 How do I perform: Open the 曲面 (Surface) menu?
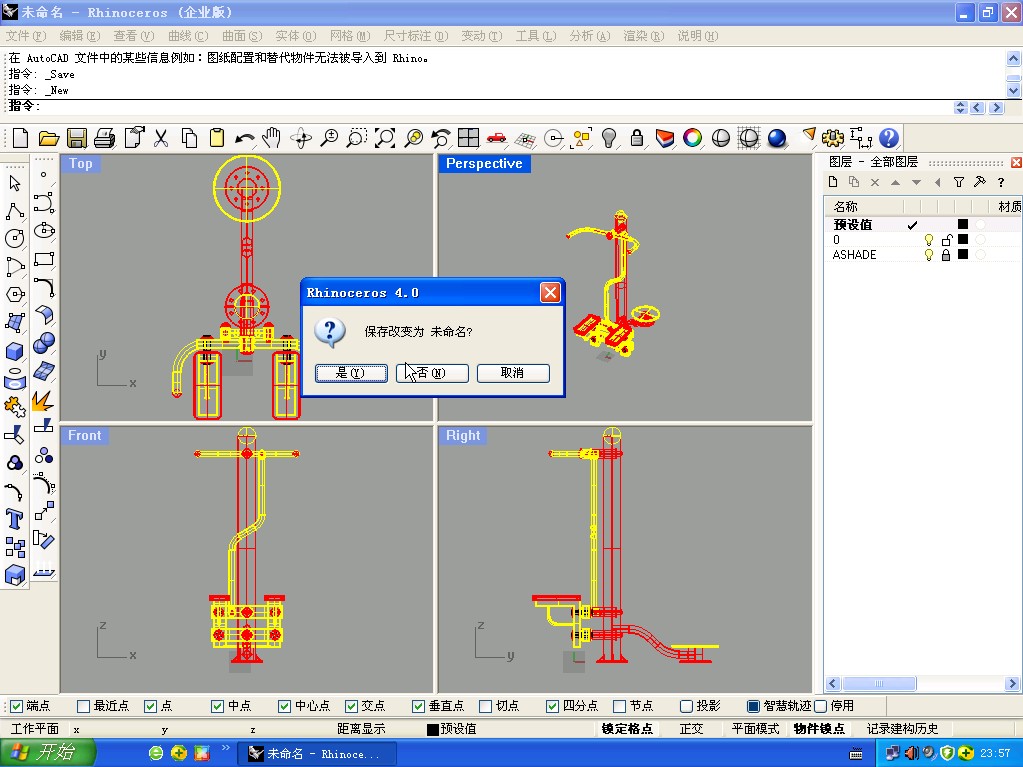pyautogui.click(x=242, y=36)
